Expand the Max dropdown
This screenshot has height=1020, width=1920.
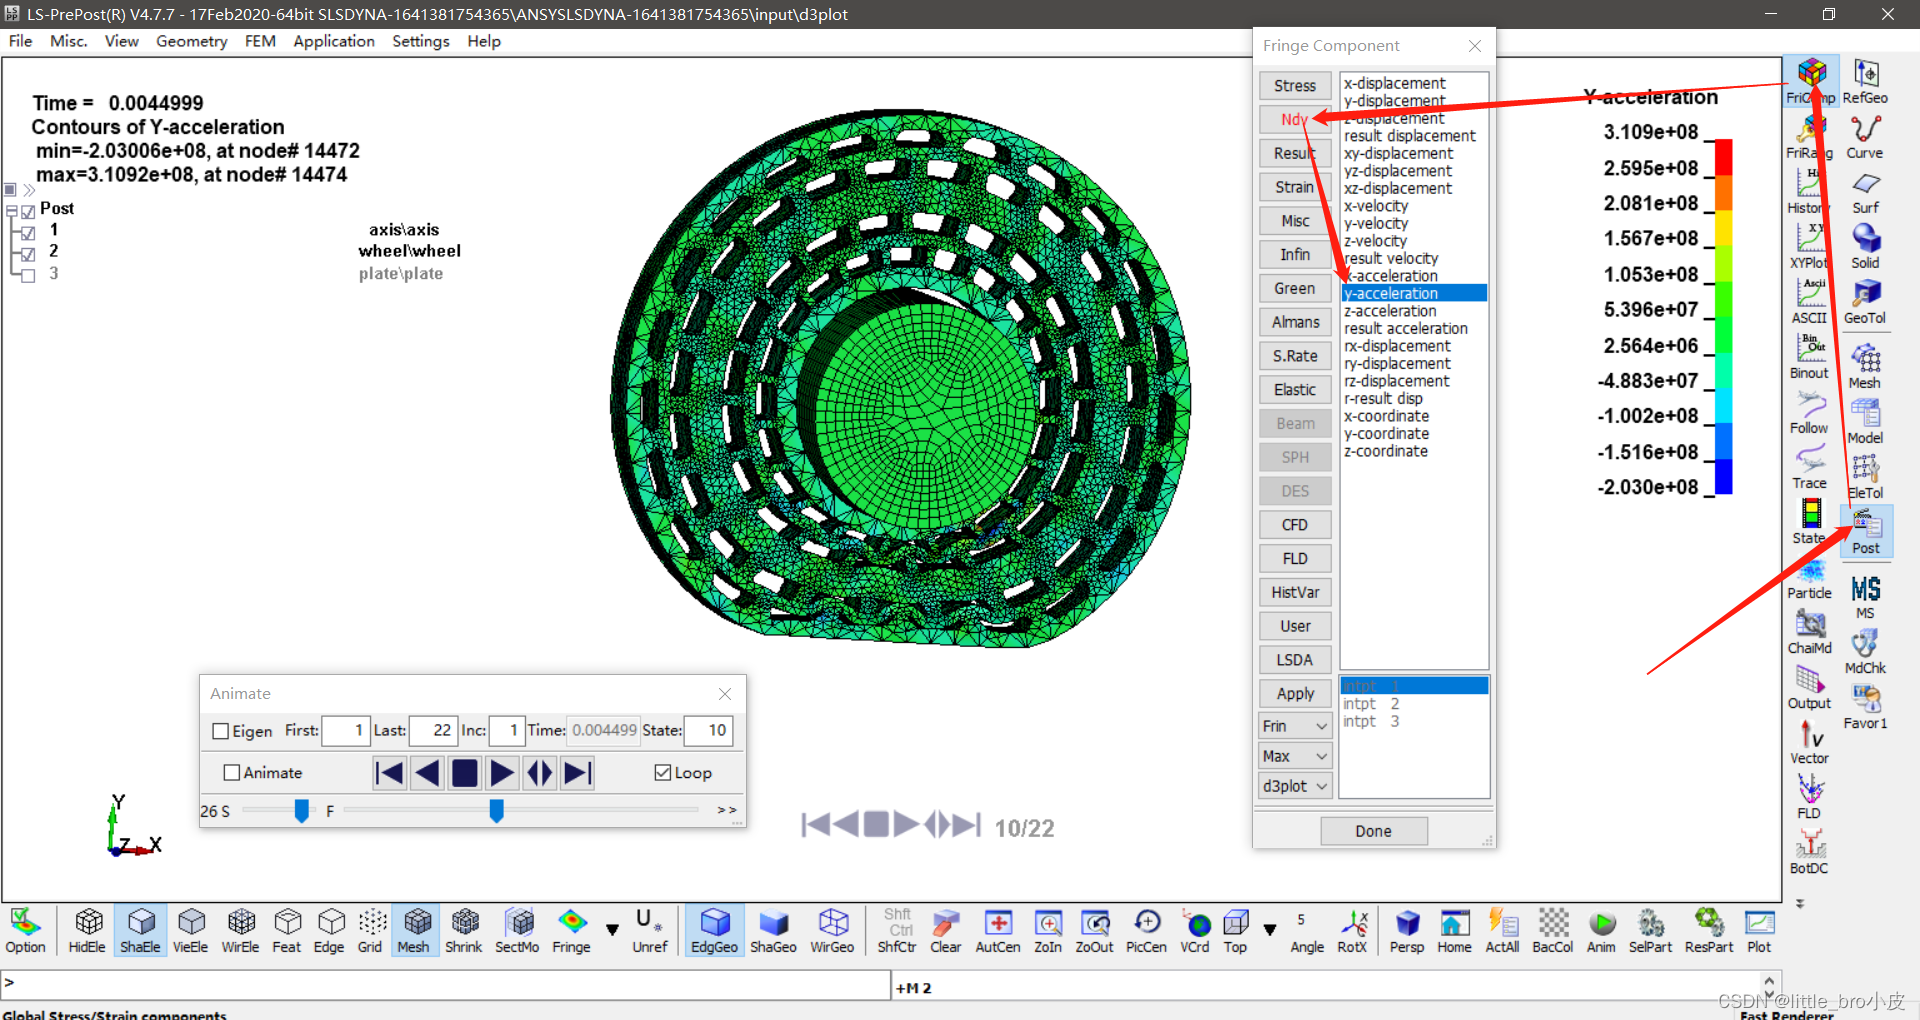pyautogui.click(x=1295, y=756)
